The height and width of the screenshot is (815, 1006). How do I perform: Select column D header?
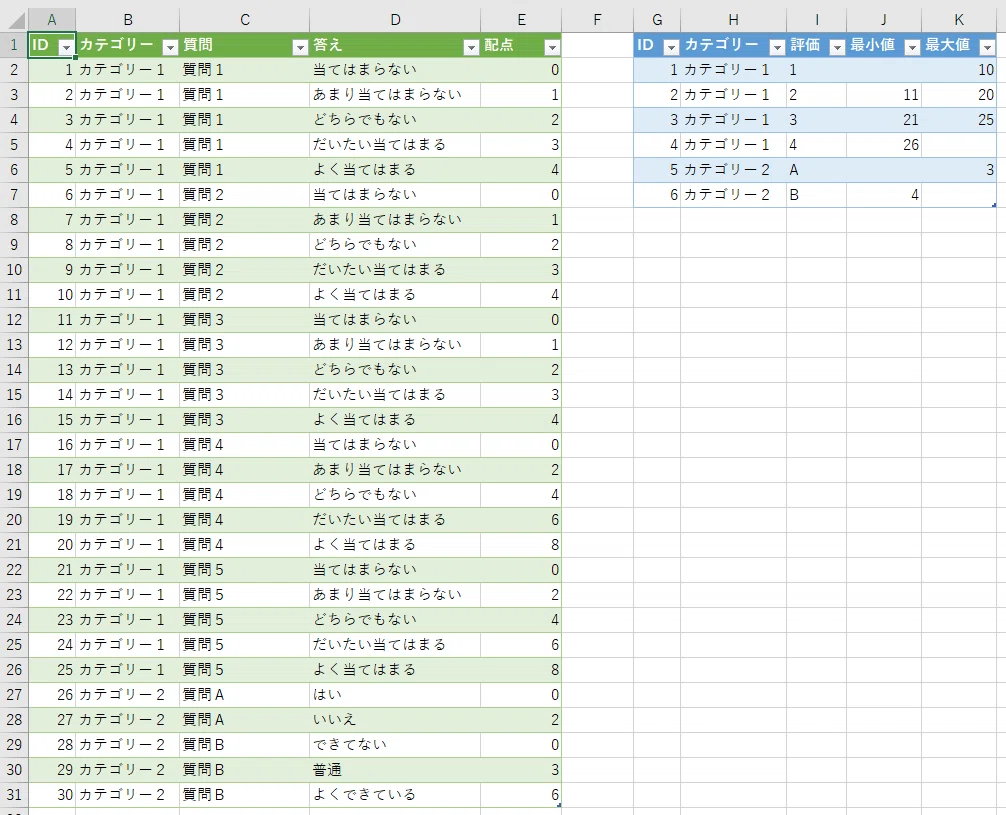point(395,20)
